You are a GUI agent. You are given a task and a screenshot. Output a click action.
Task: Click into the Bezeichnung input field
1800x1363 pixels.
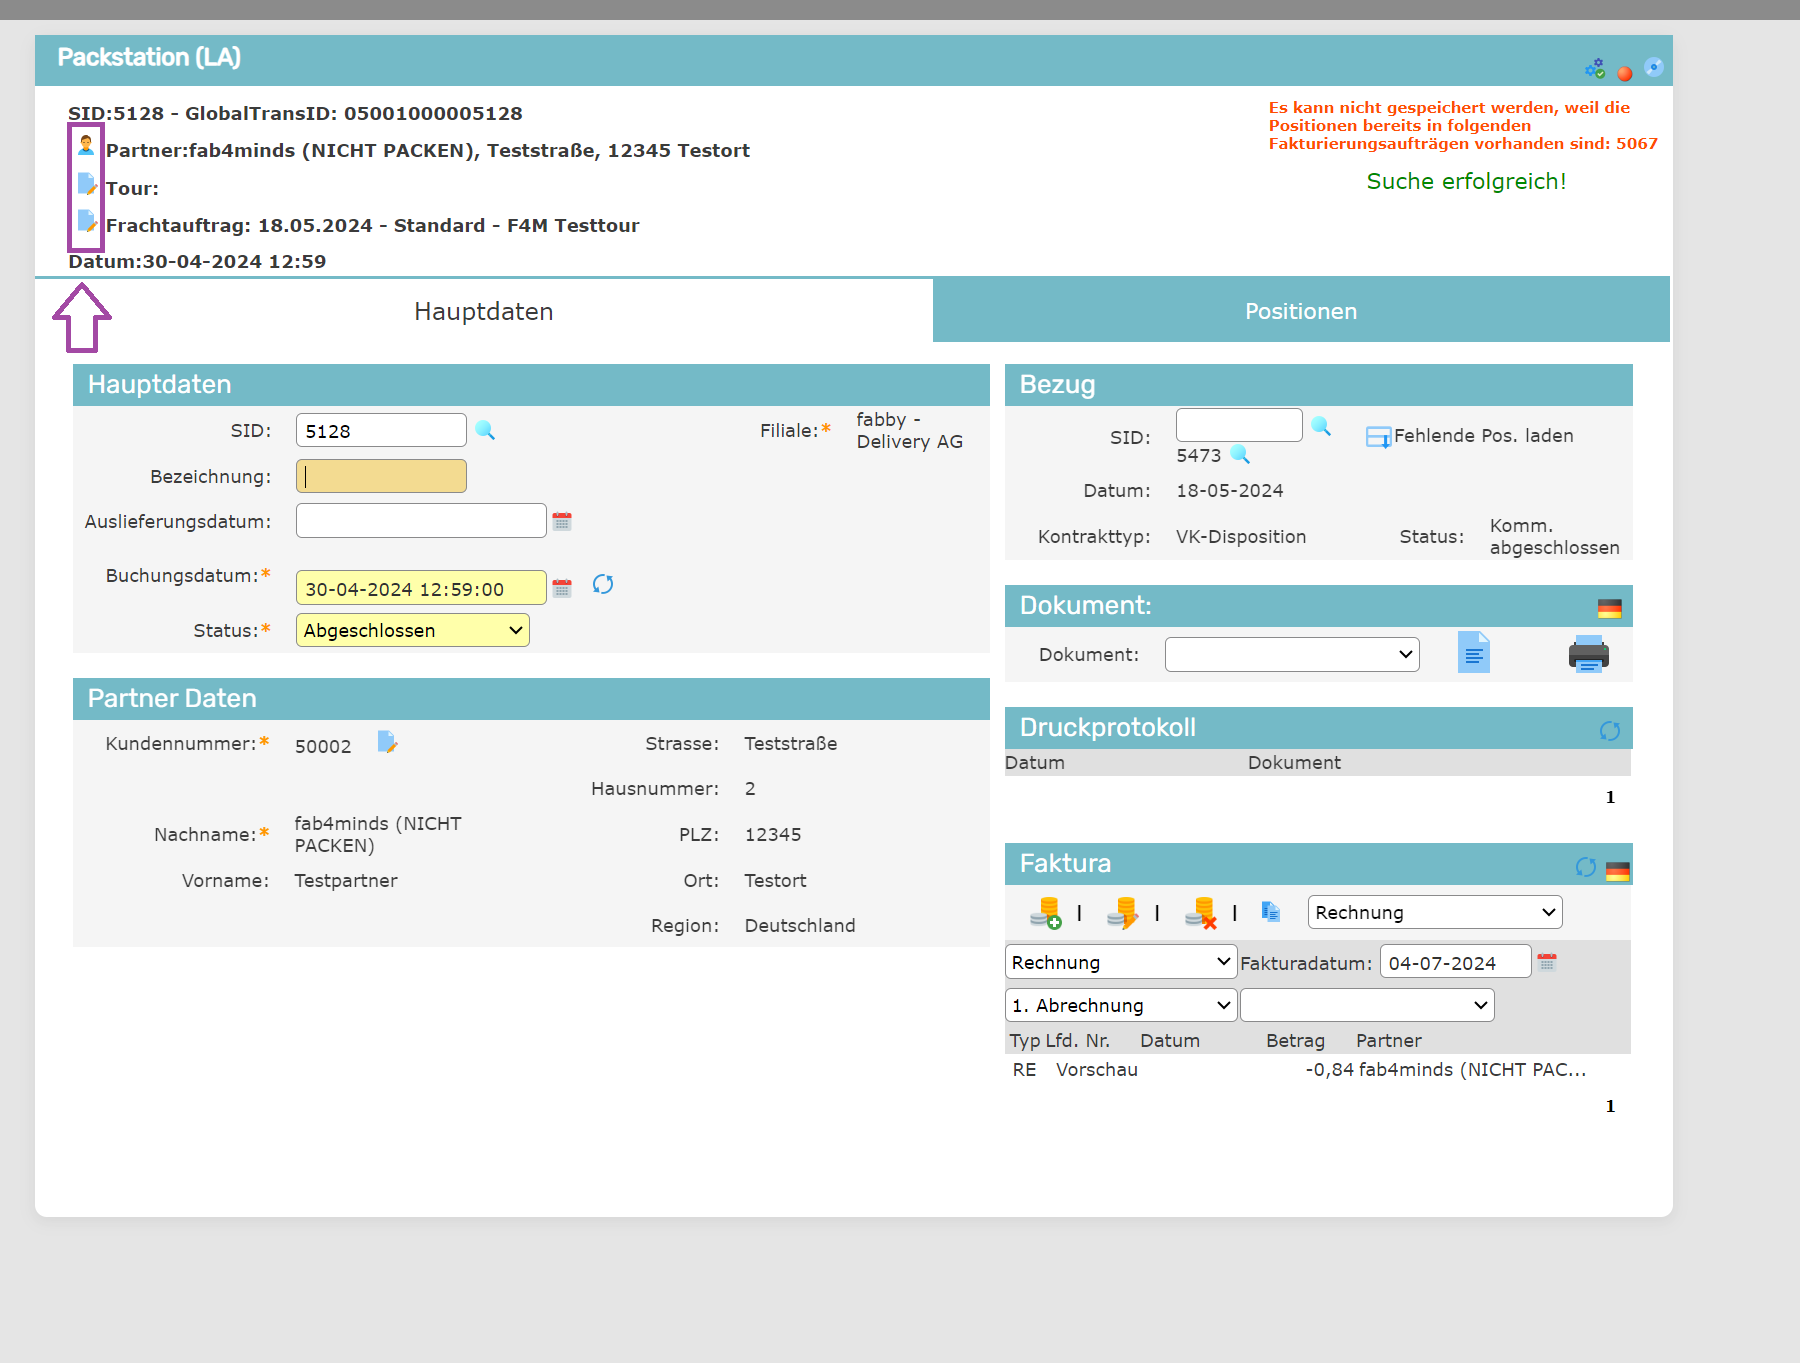[x=381, y=476]
